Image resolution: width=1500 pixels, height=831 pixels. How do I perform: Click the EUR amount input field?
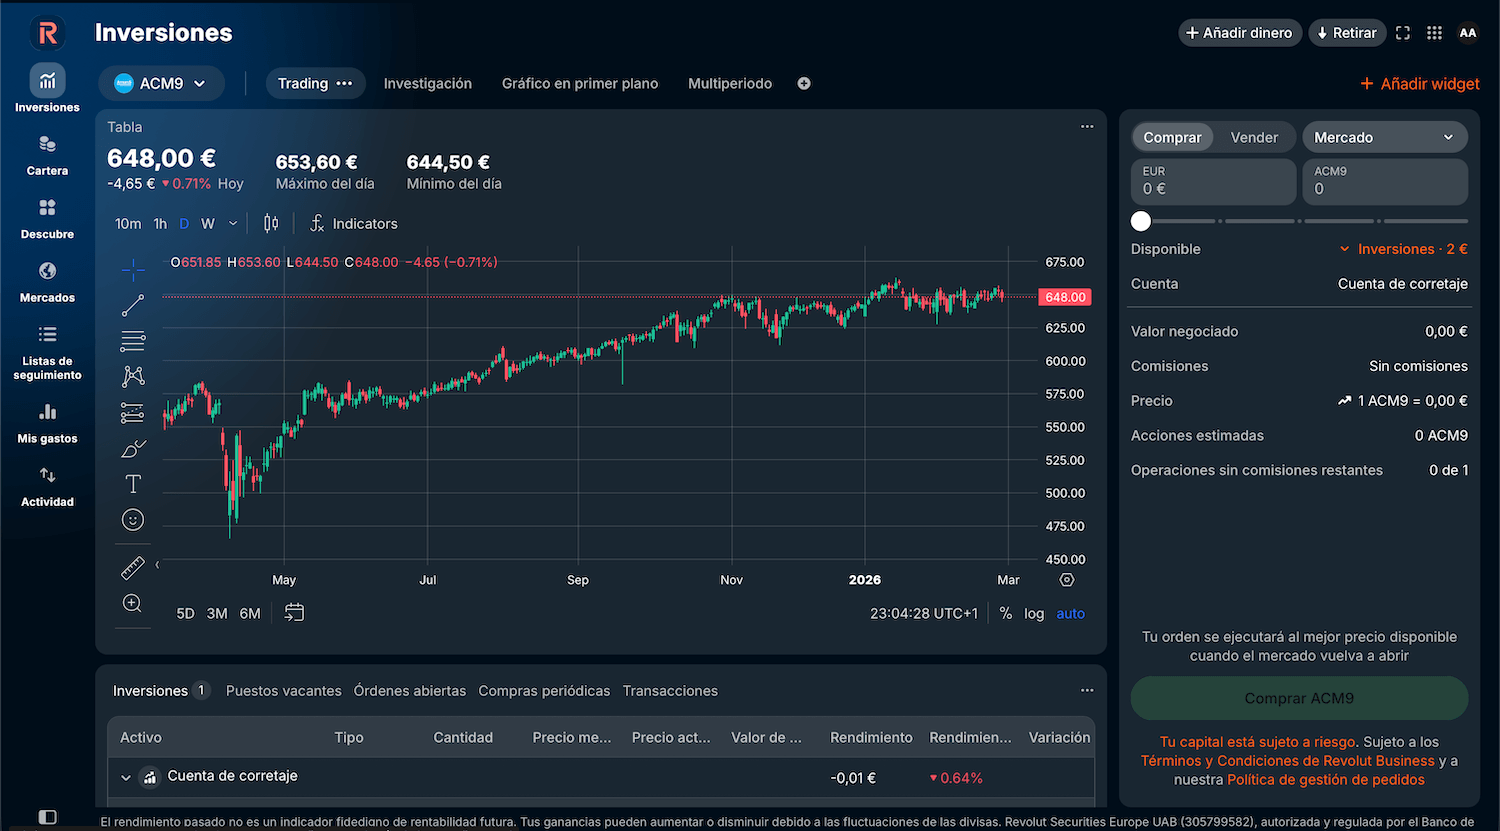click(x=1213, y=181)
